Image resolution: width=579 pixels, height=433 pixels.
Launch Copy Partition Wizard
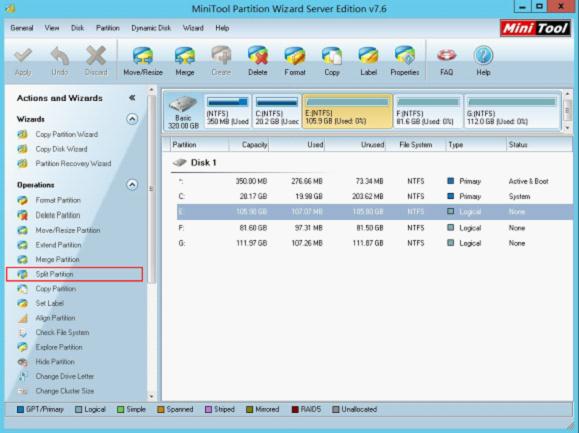[x=66, y=134]
